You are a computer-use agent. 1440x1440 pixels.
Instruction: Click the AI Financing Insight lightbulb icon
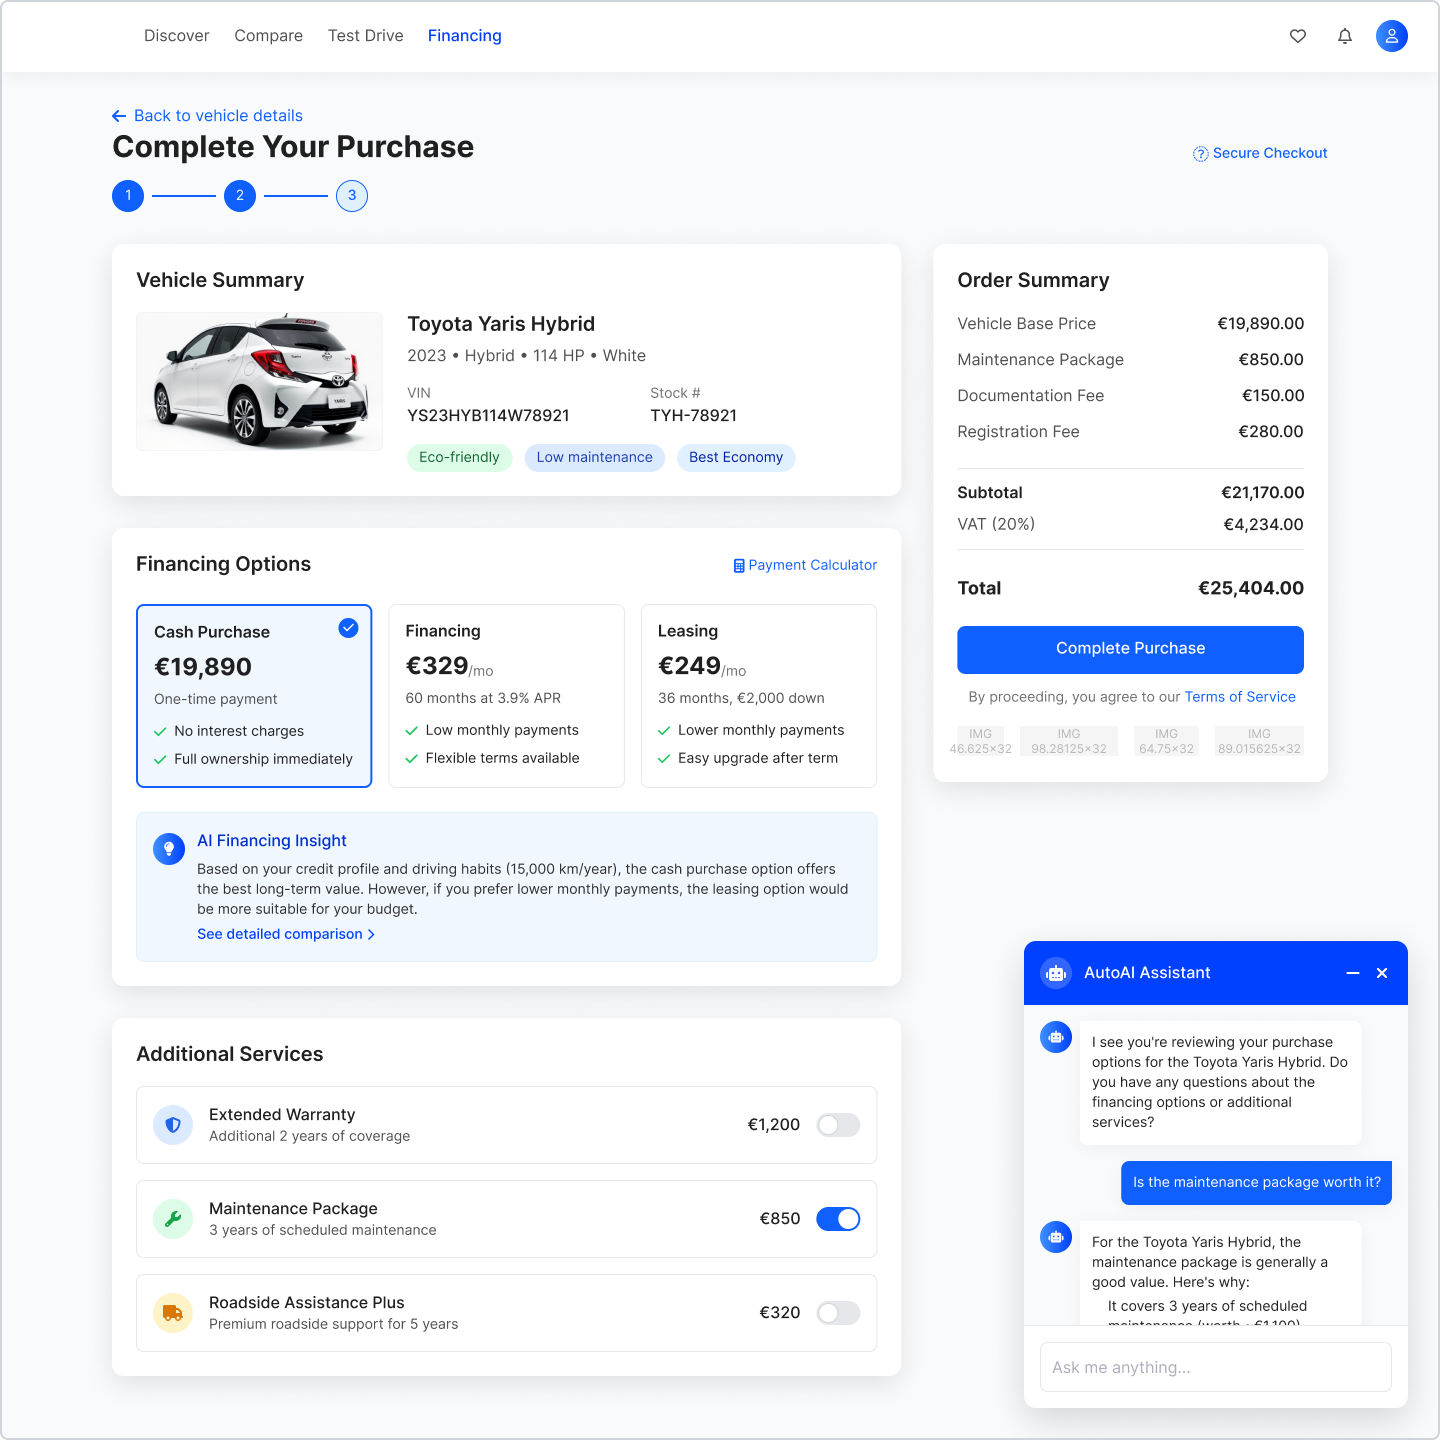coord(169,849)
